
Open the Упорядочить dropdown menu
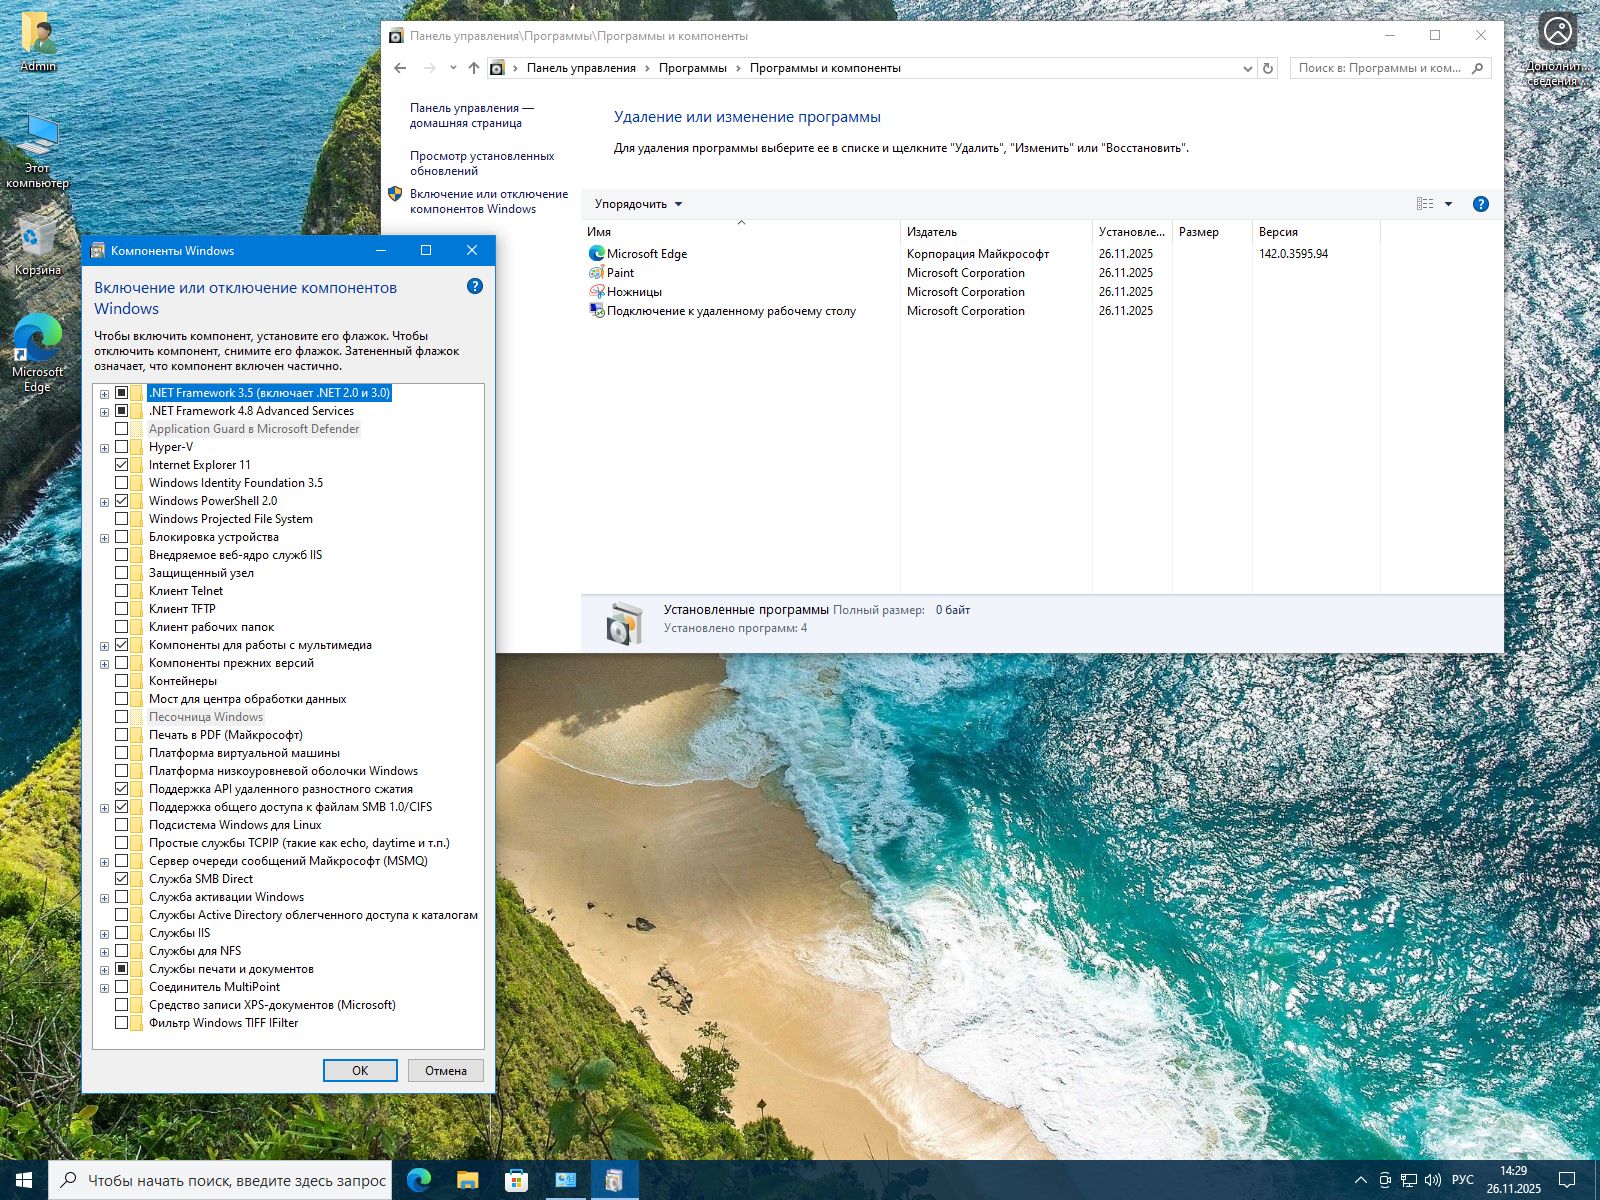click(638, 204)
